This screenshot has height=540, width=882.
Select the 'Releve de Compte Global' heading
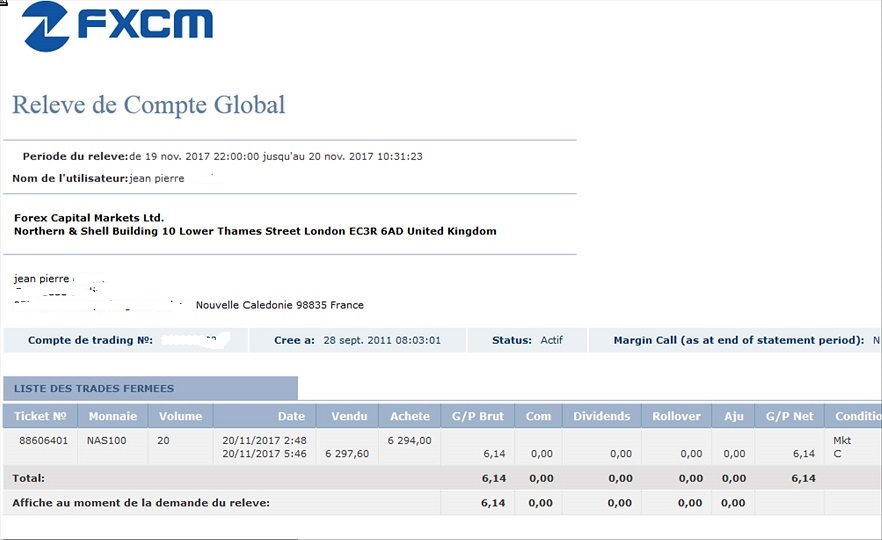(x=148, y=105)
